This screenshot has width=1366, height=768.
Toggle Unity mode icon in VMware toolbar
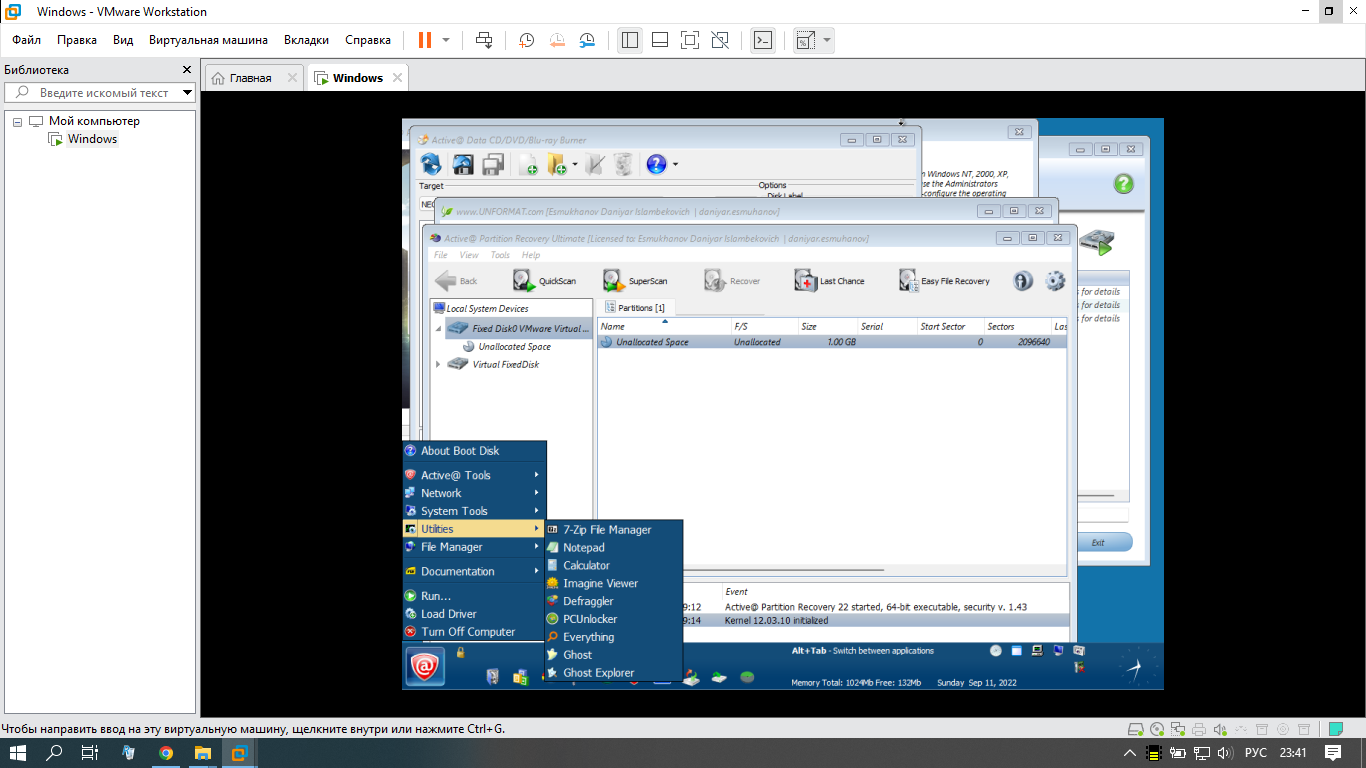pos(720,40)
